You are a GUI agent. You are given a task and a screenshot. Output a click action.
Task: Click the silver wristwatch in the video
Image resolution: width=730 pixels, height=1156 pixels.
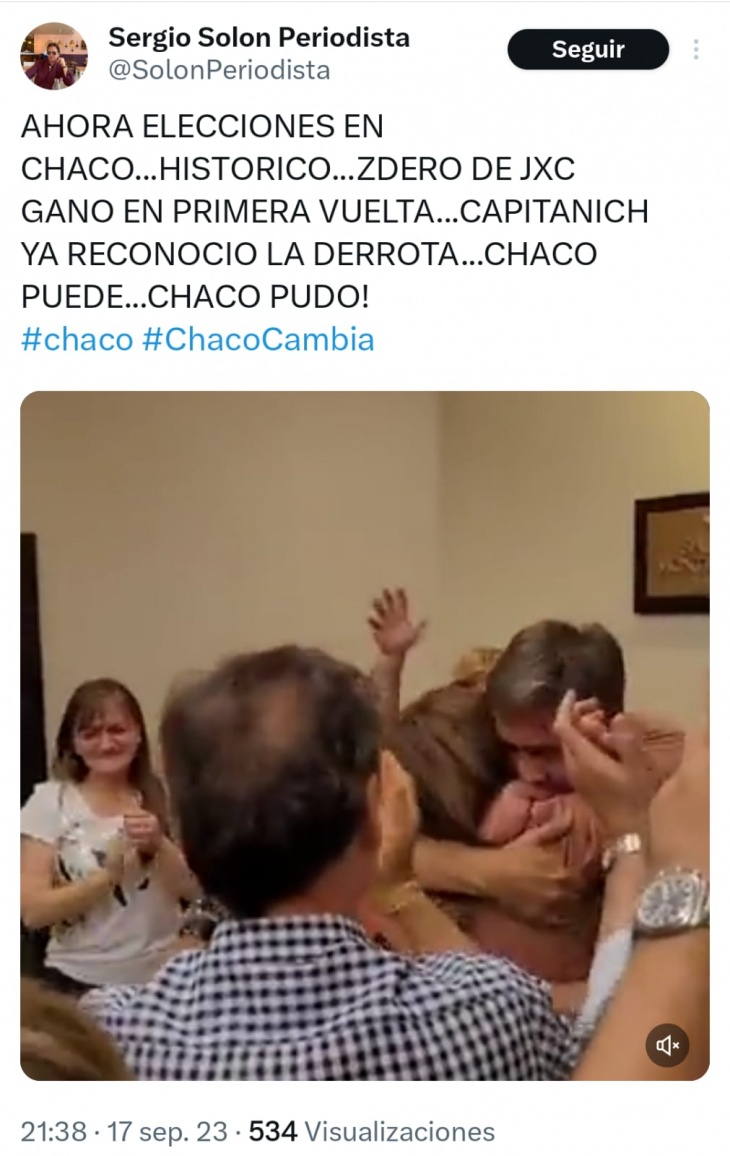pyautogui.click(x=672, y=903)
